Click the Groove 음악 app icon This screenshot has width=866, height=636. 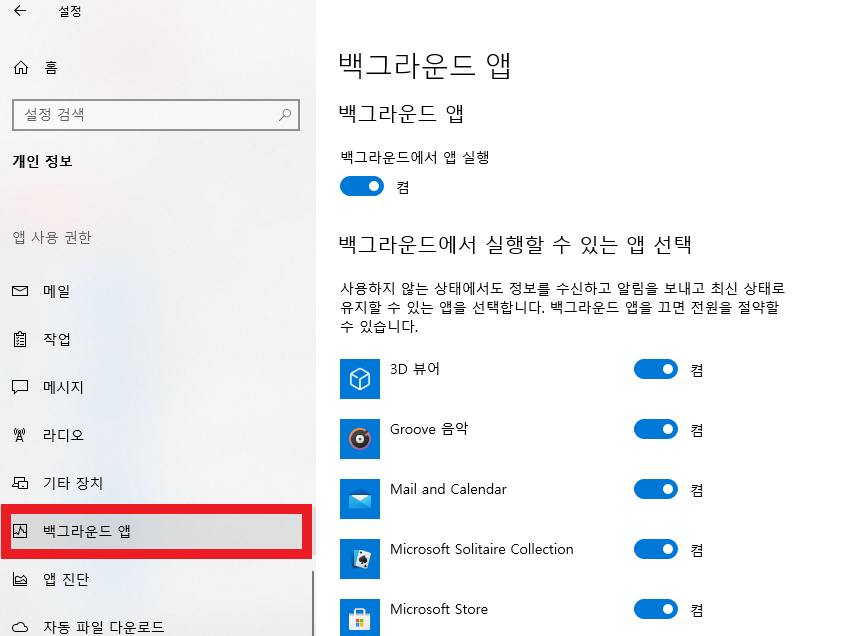(x=360, y=439)
